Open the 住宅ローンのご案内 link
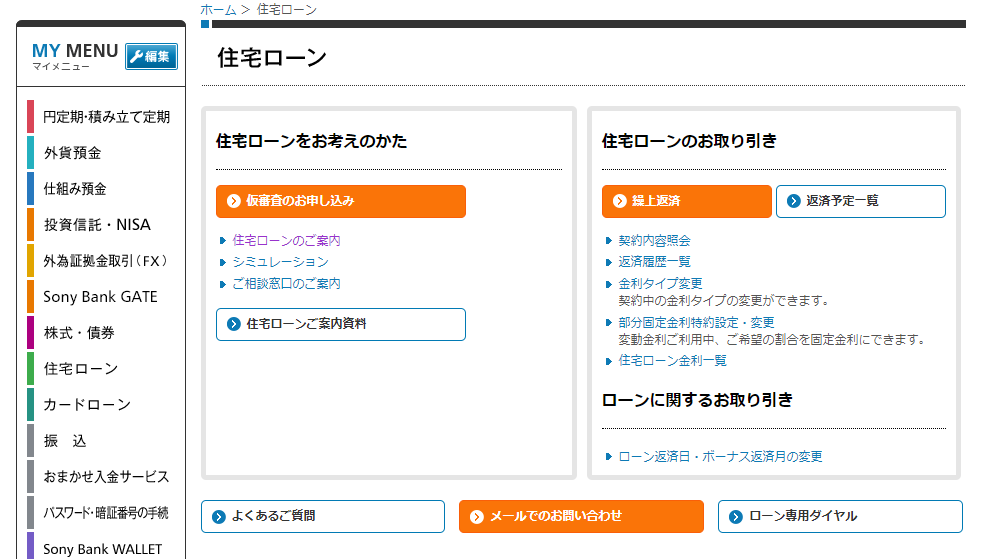This screenshot has width=982, height=559. (x=286, y=241)
